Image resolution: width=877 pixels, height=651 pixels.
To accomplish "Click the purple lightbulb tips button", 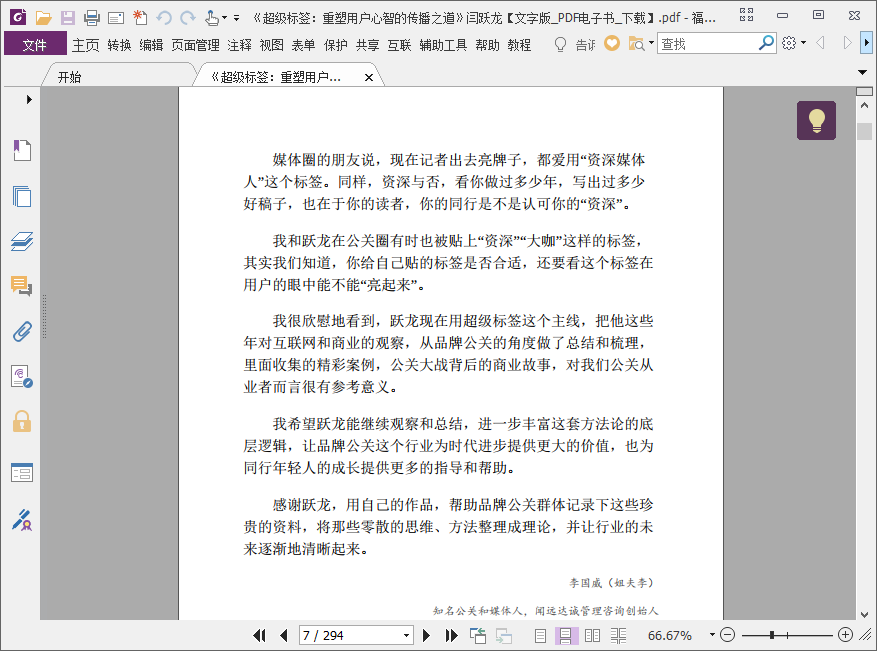I will pos(816,120).
